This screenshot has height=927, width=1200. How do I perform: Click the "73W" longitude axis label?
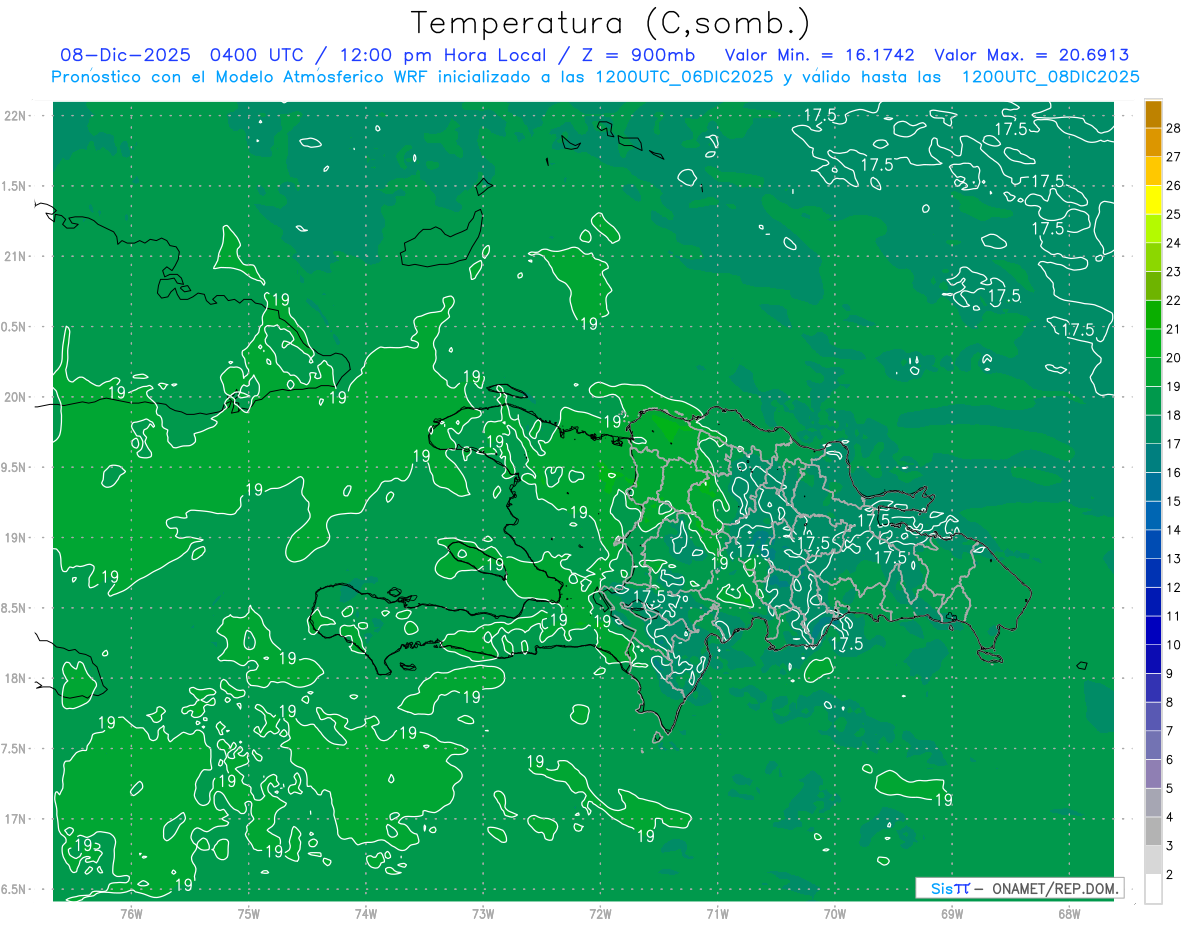483,914
